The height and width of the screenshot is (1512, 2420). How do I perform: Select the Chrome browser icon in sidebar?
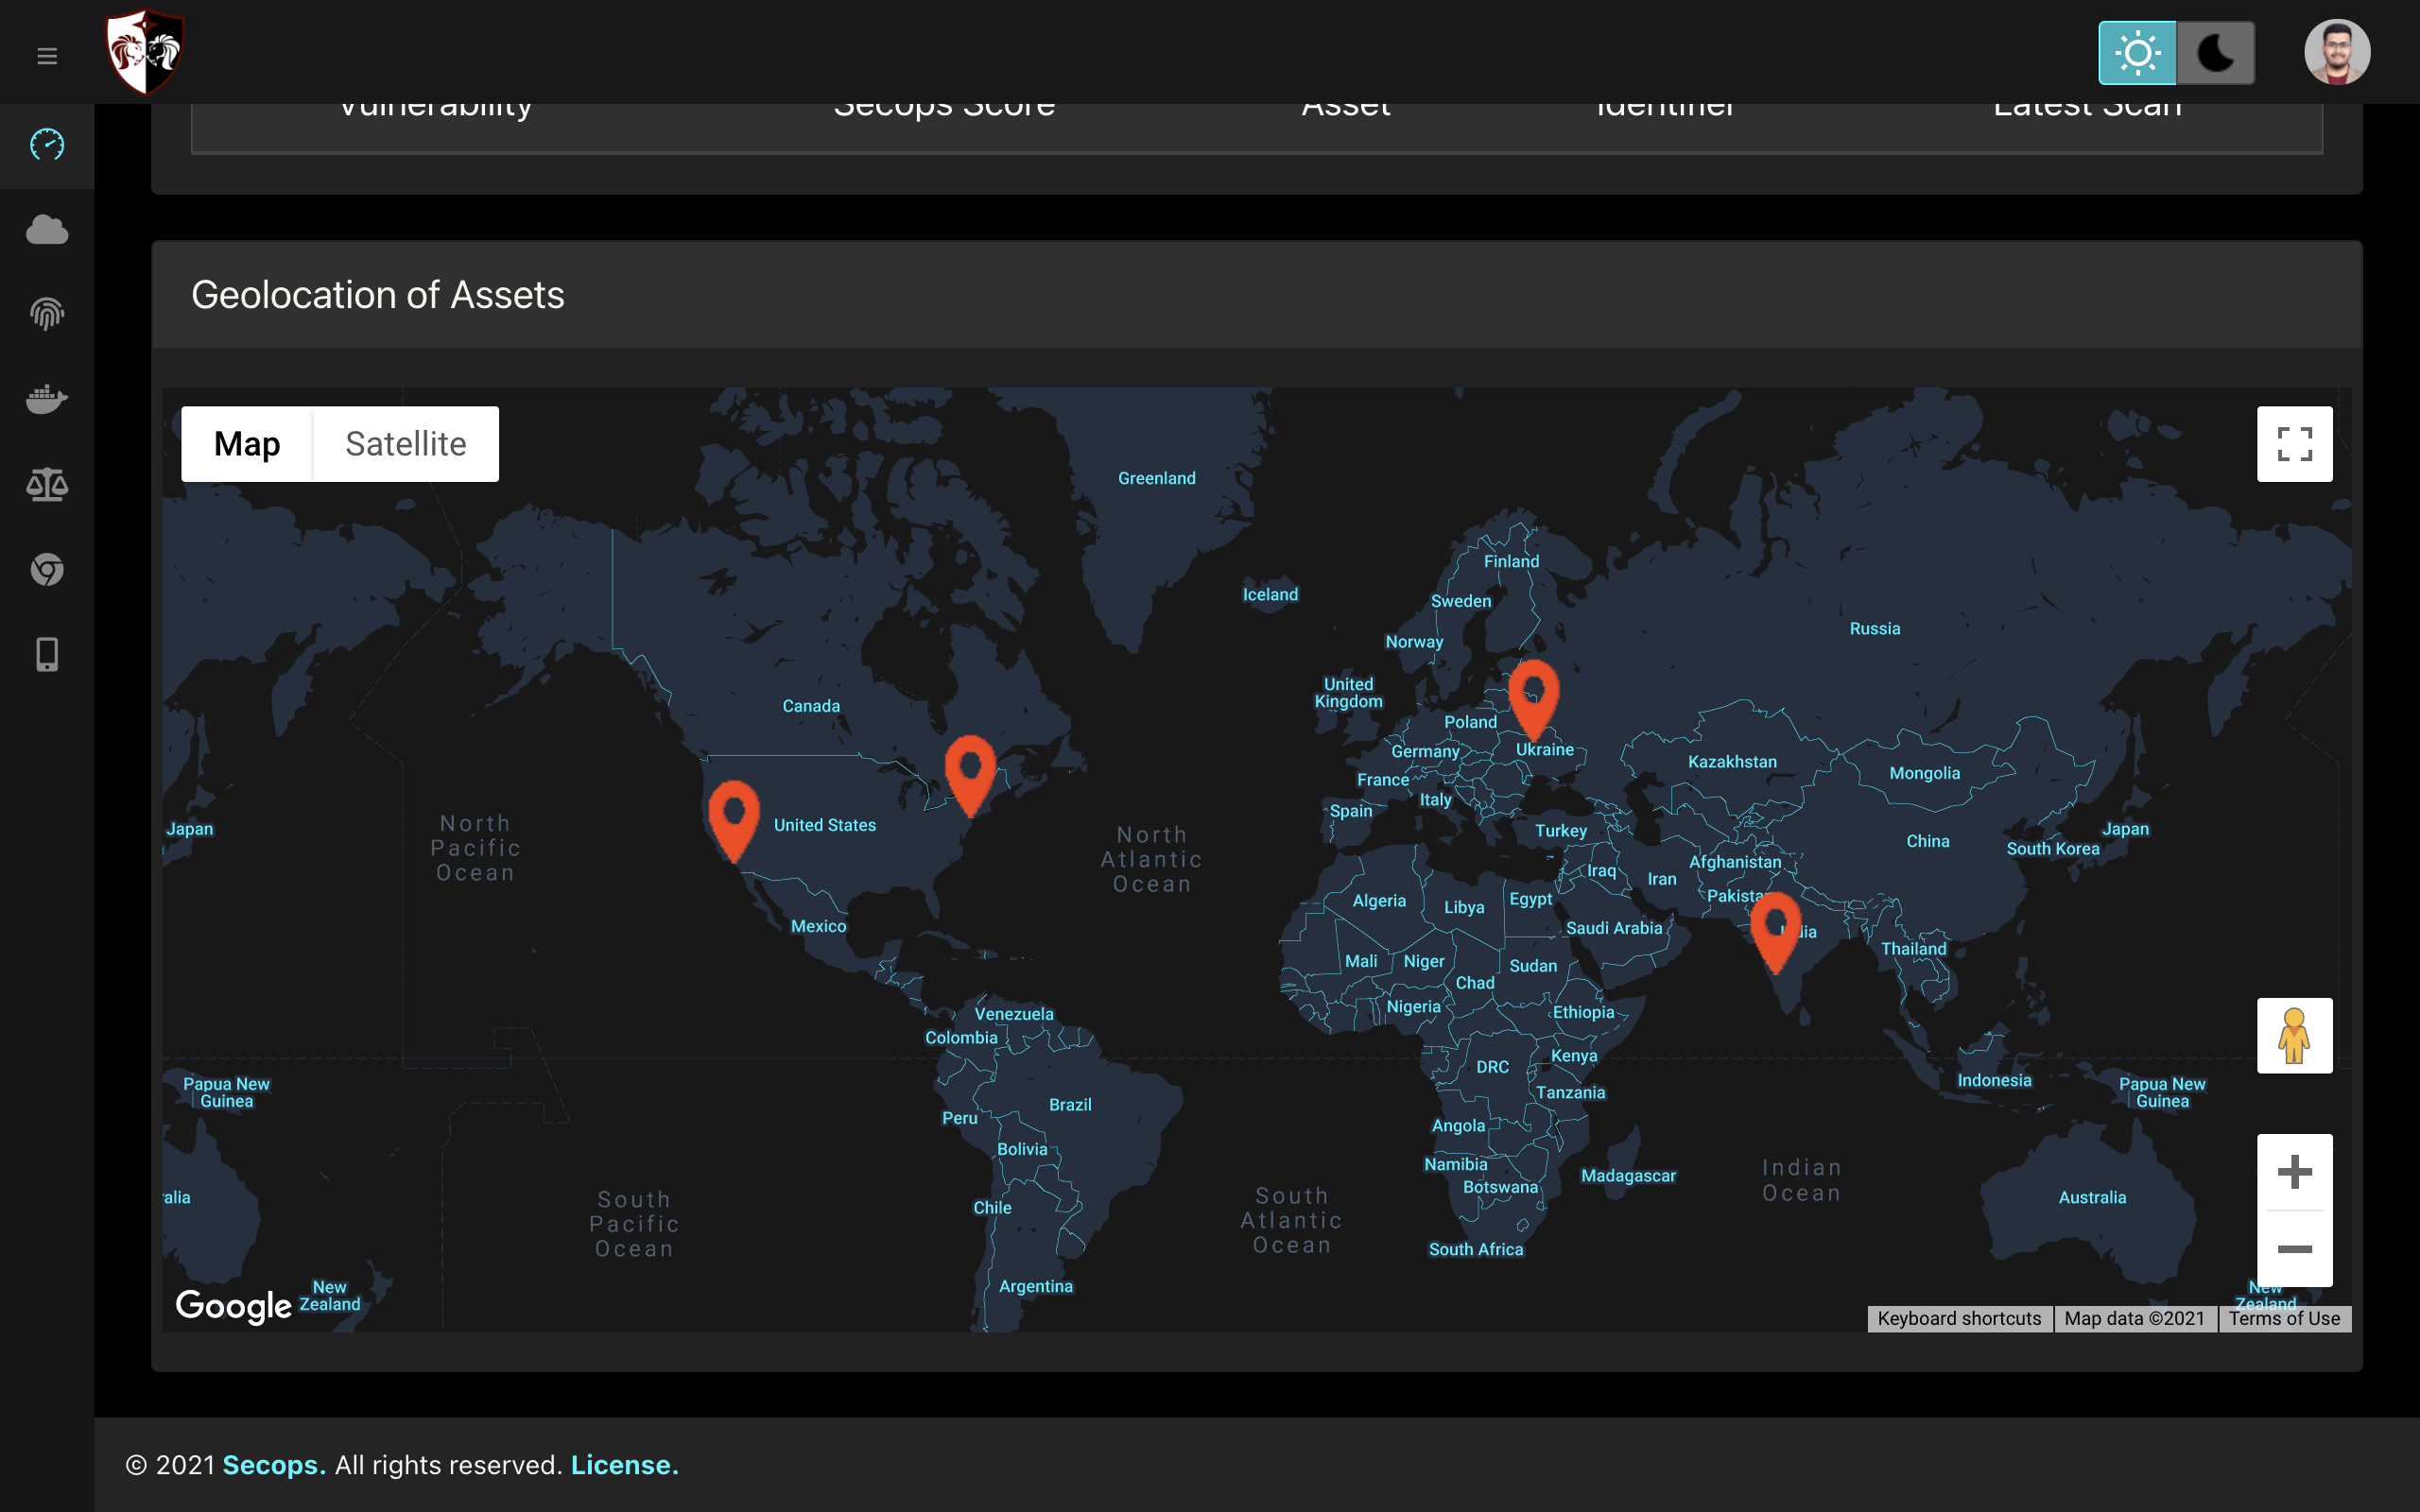[47, 569]
